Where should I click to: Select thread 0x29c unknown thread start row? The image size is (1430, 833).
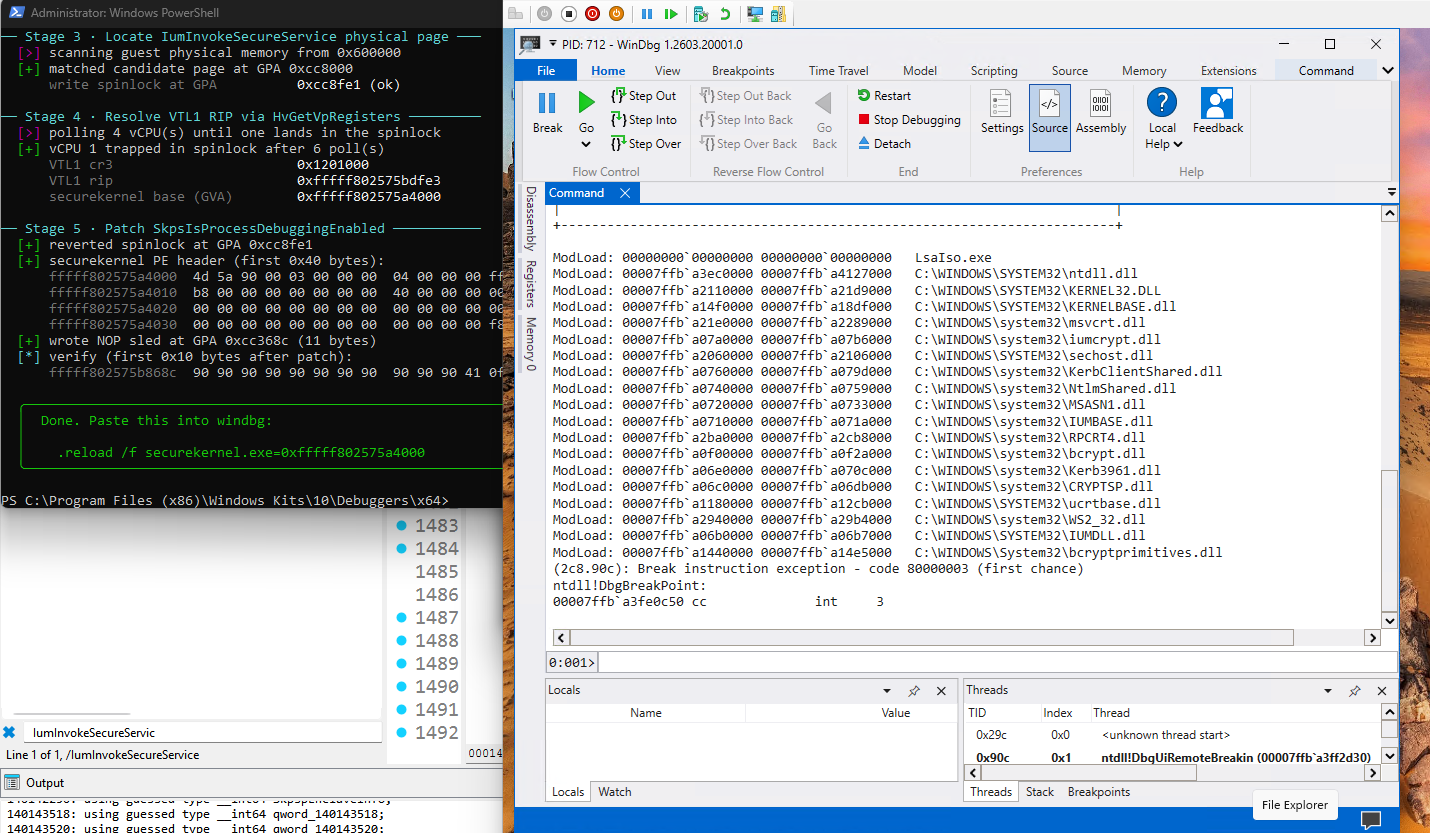click(1171, 735)
